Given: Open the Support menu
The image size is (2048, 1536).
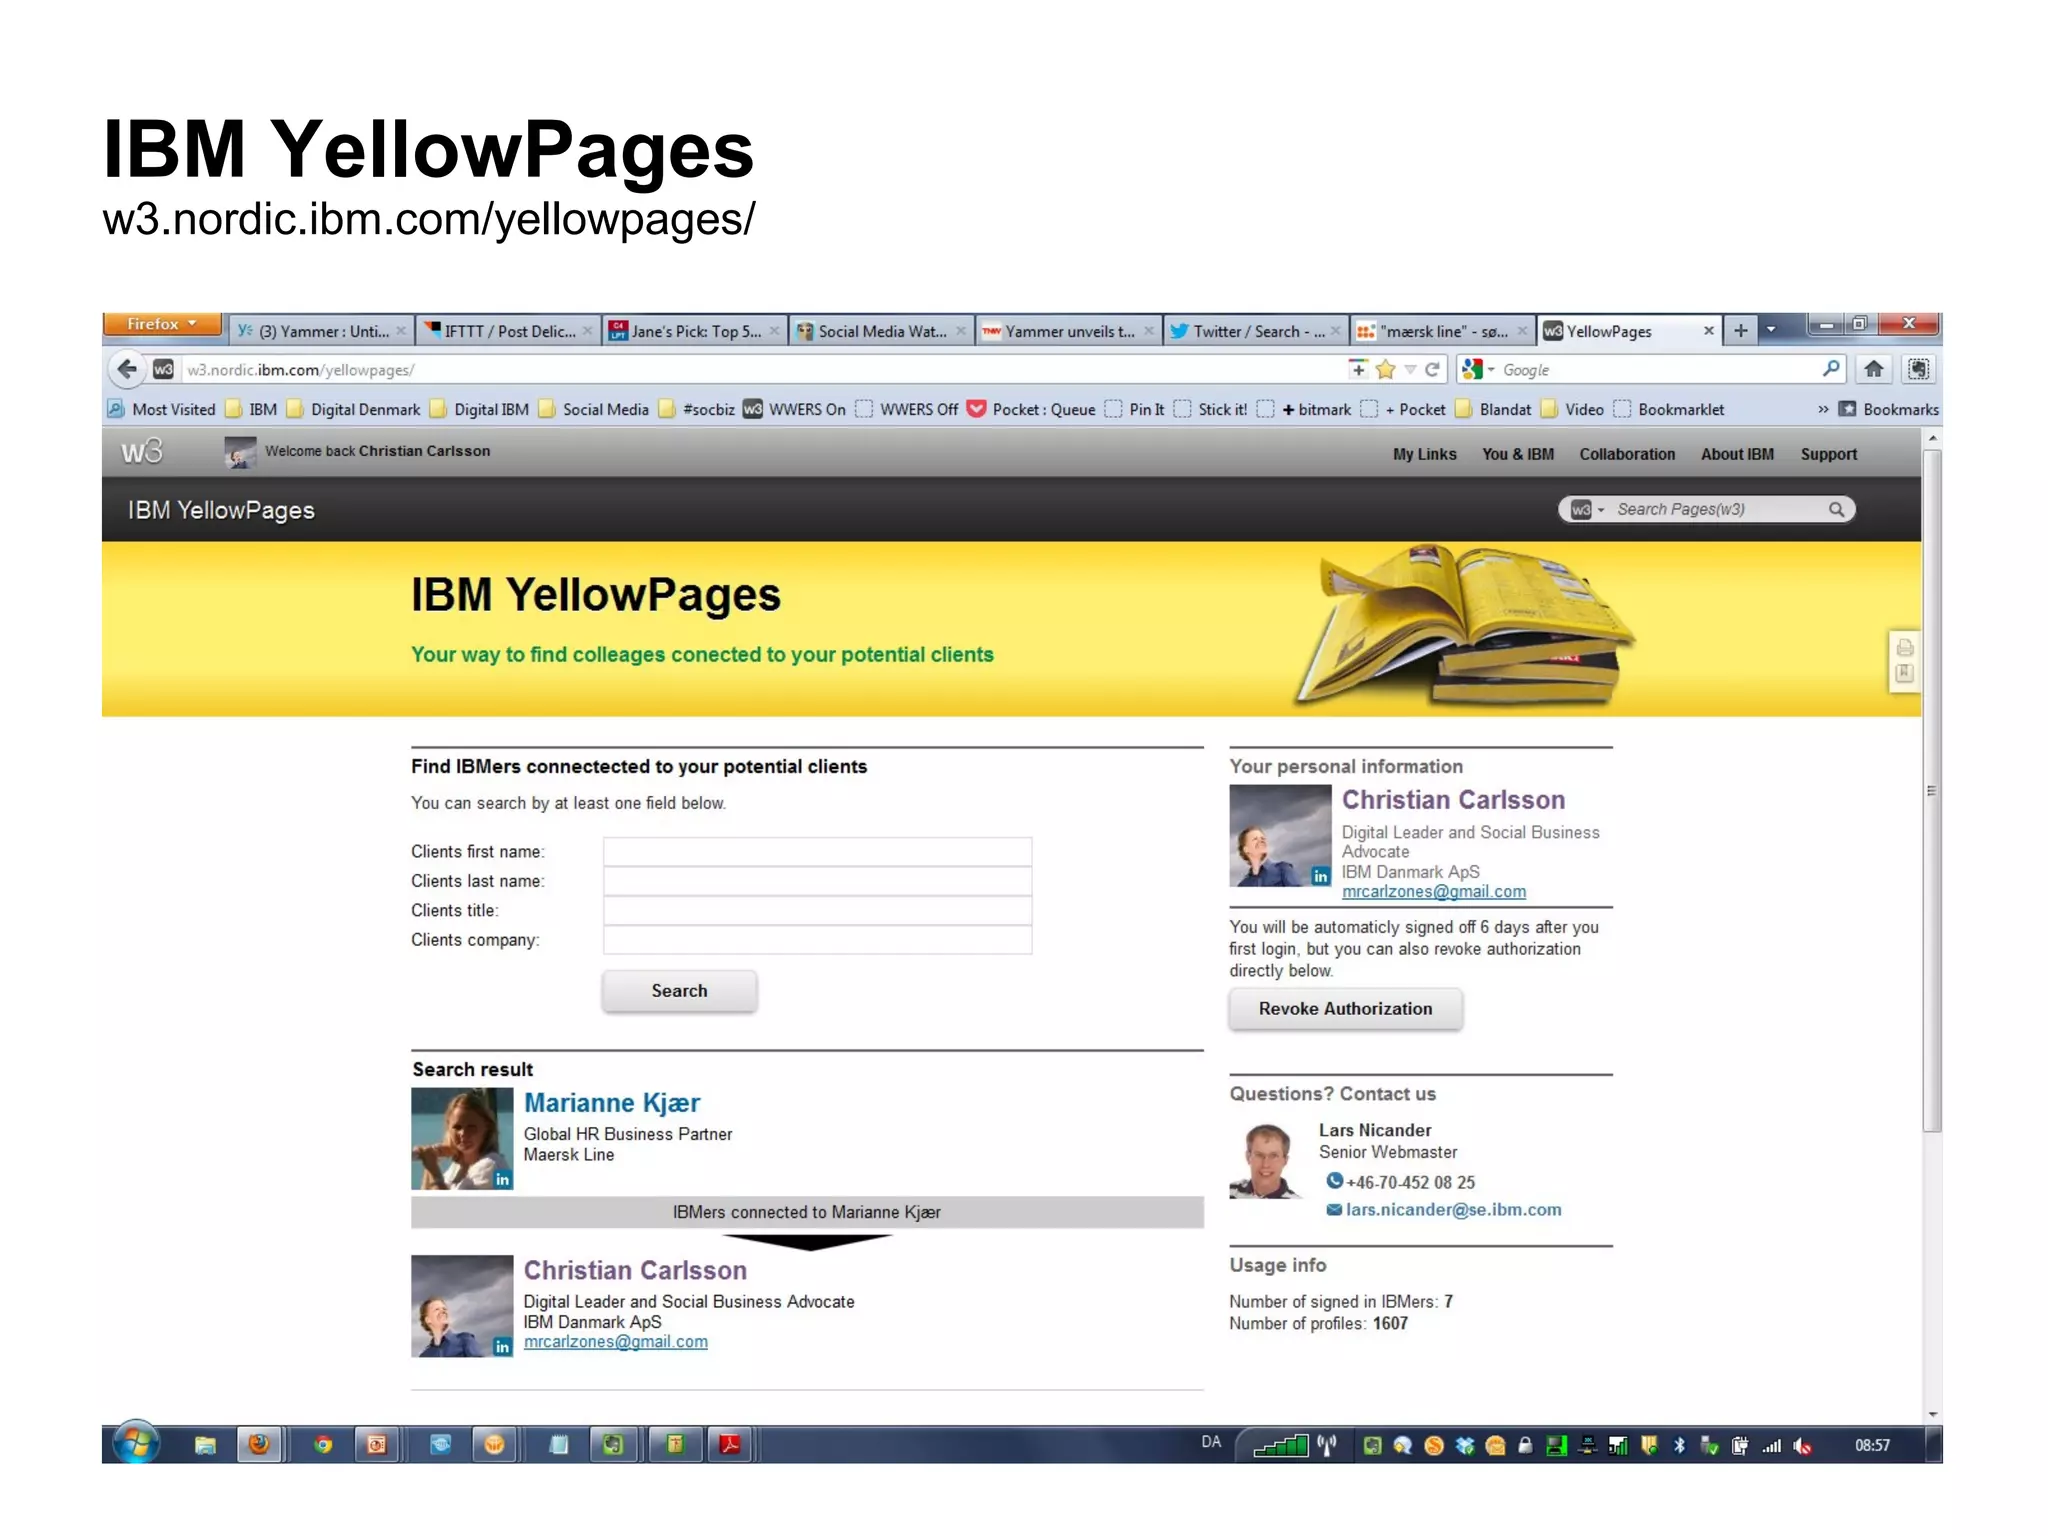Looking at the screenshot, I should (1829, 454).
